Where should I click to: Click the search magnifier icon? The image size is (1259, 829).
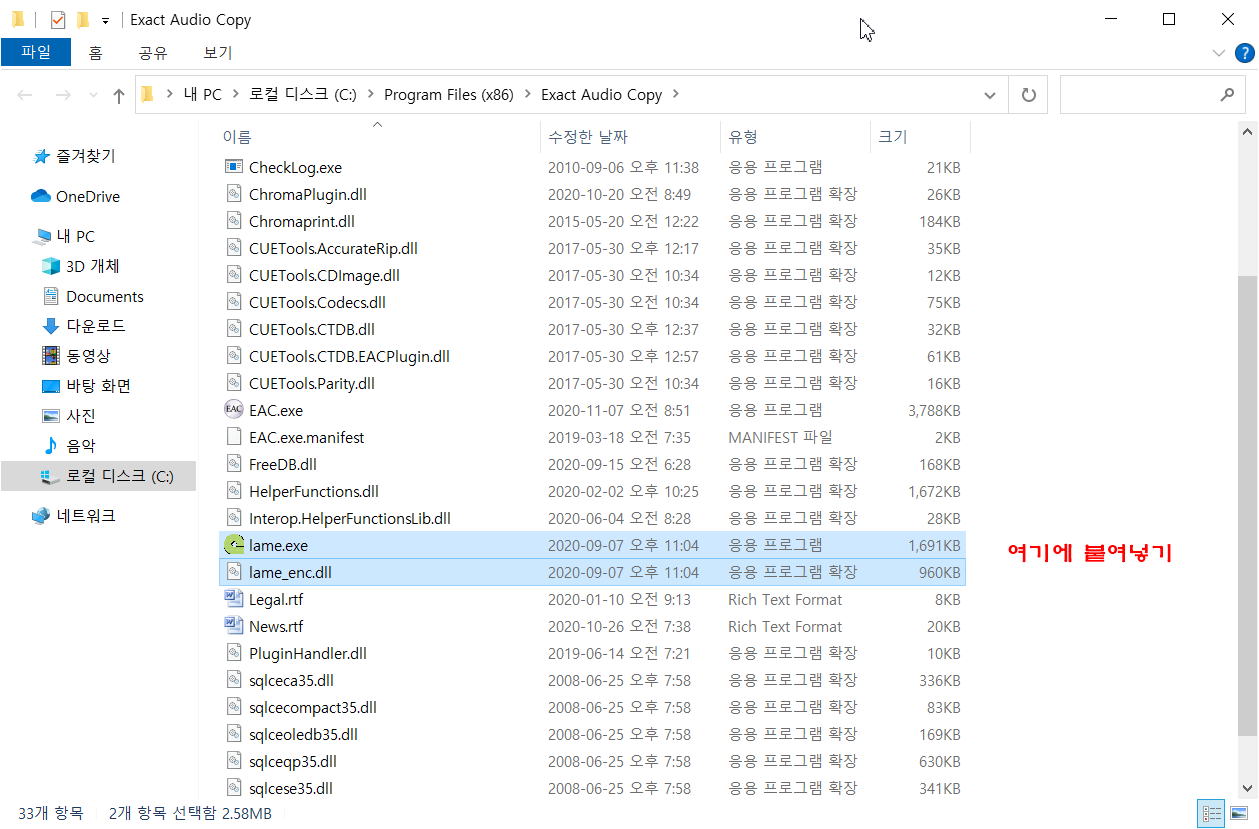pos(1227,95)
